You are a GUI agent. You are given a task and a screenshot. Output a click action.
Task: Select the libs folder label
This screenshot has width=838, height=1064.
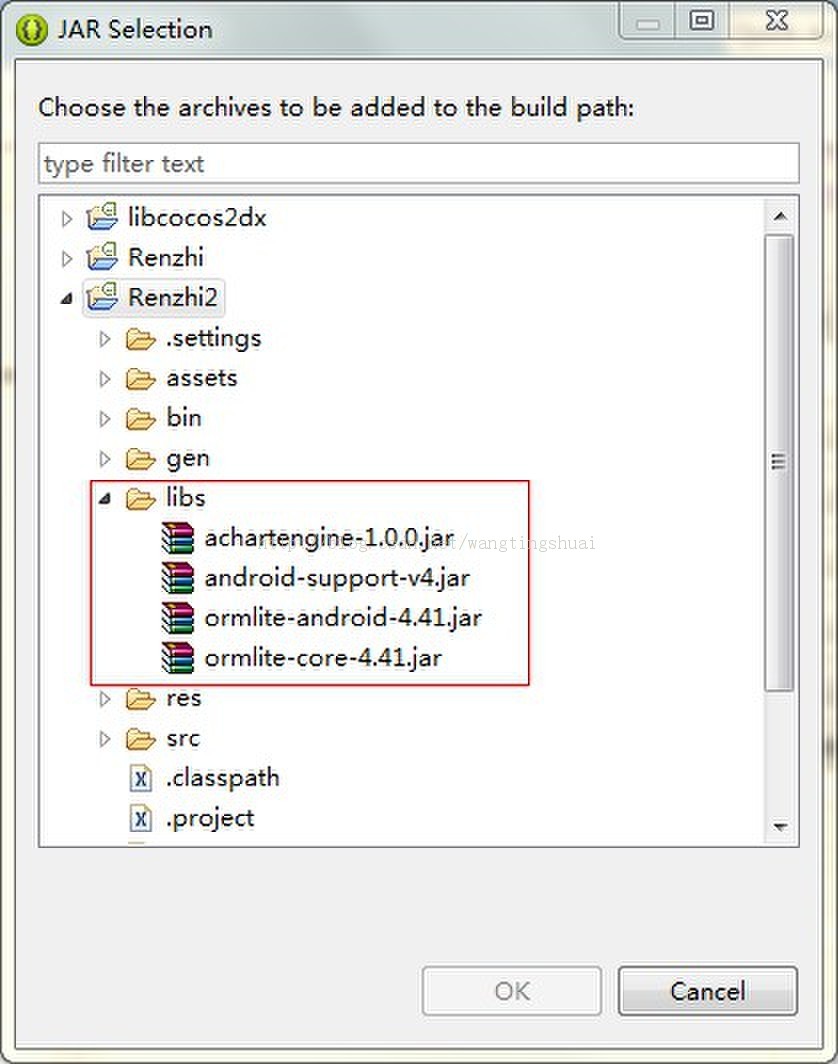(x=185, y=497)
